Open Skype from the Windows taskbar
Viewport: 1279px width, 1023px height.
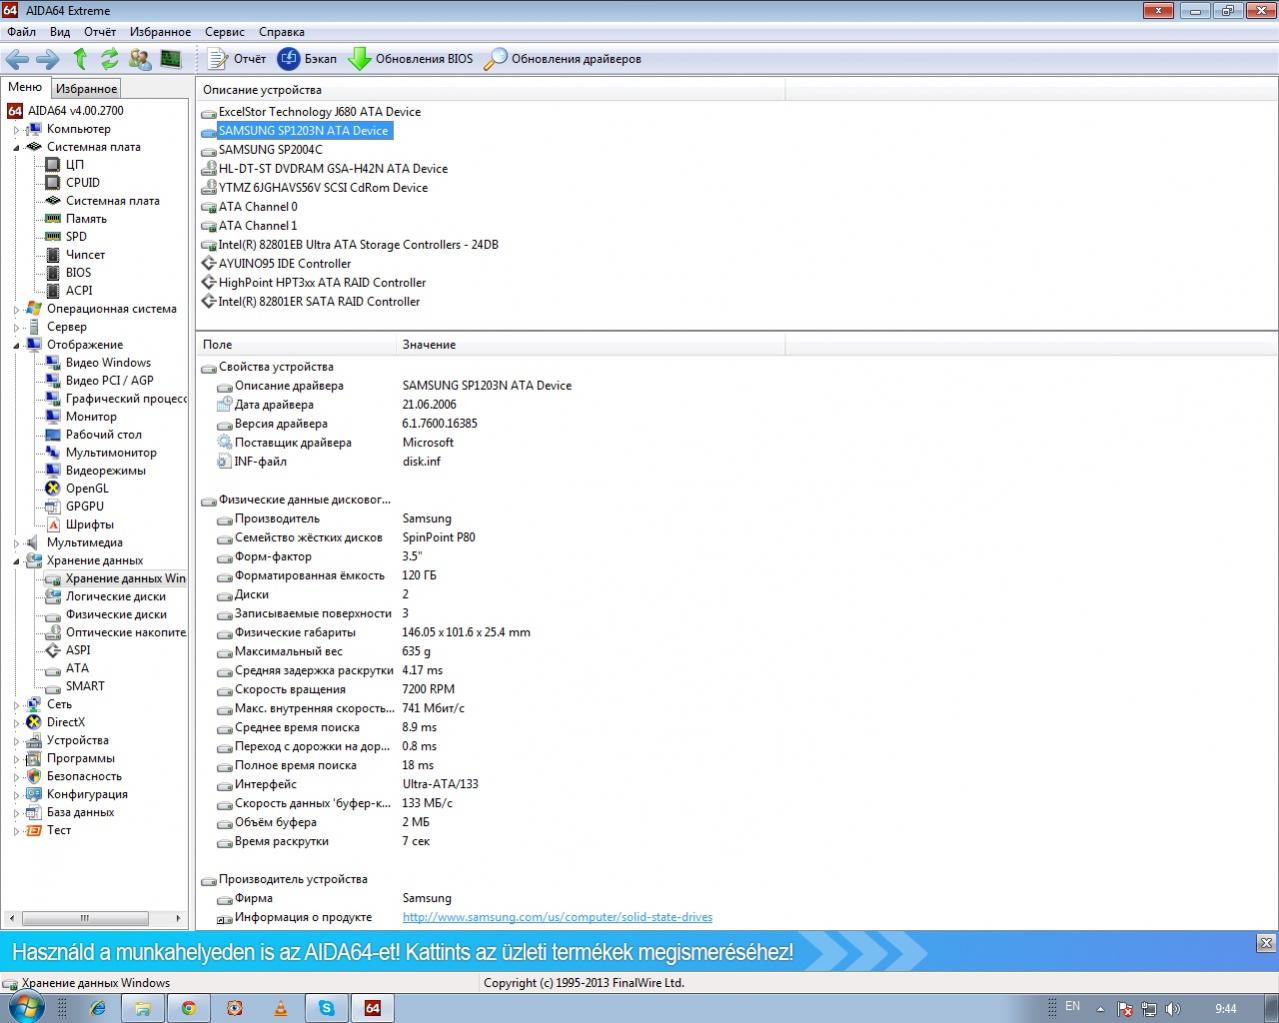[326, 1008]
